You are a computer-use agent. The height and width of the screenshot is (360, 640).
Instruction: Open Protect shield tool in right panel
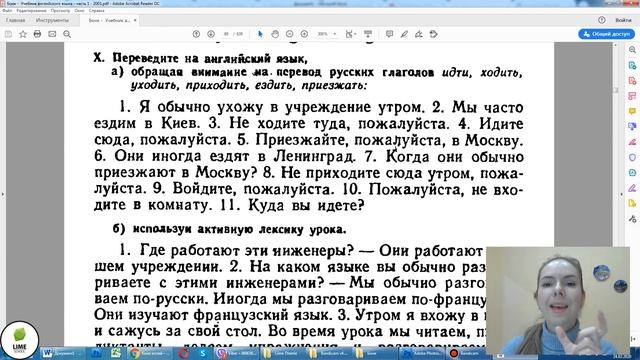coord(632,158)
